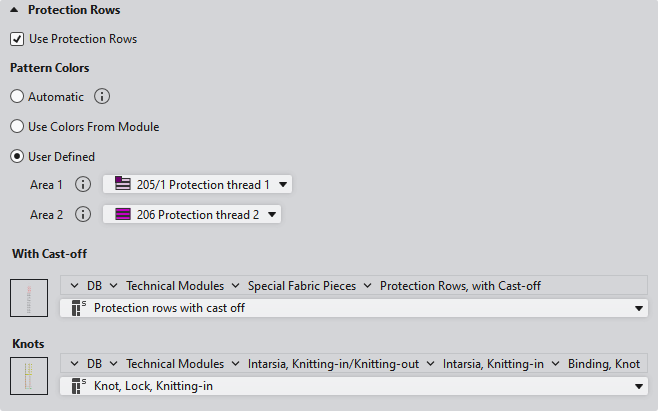Viewport: 658px width, 411px height.
Task: Click the info icon beside Area 1
Action: tap(83, 184)
